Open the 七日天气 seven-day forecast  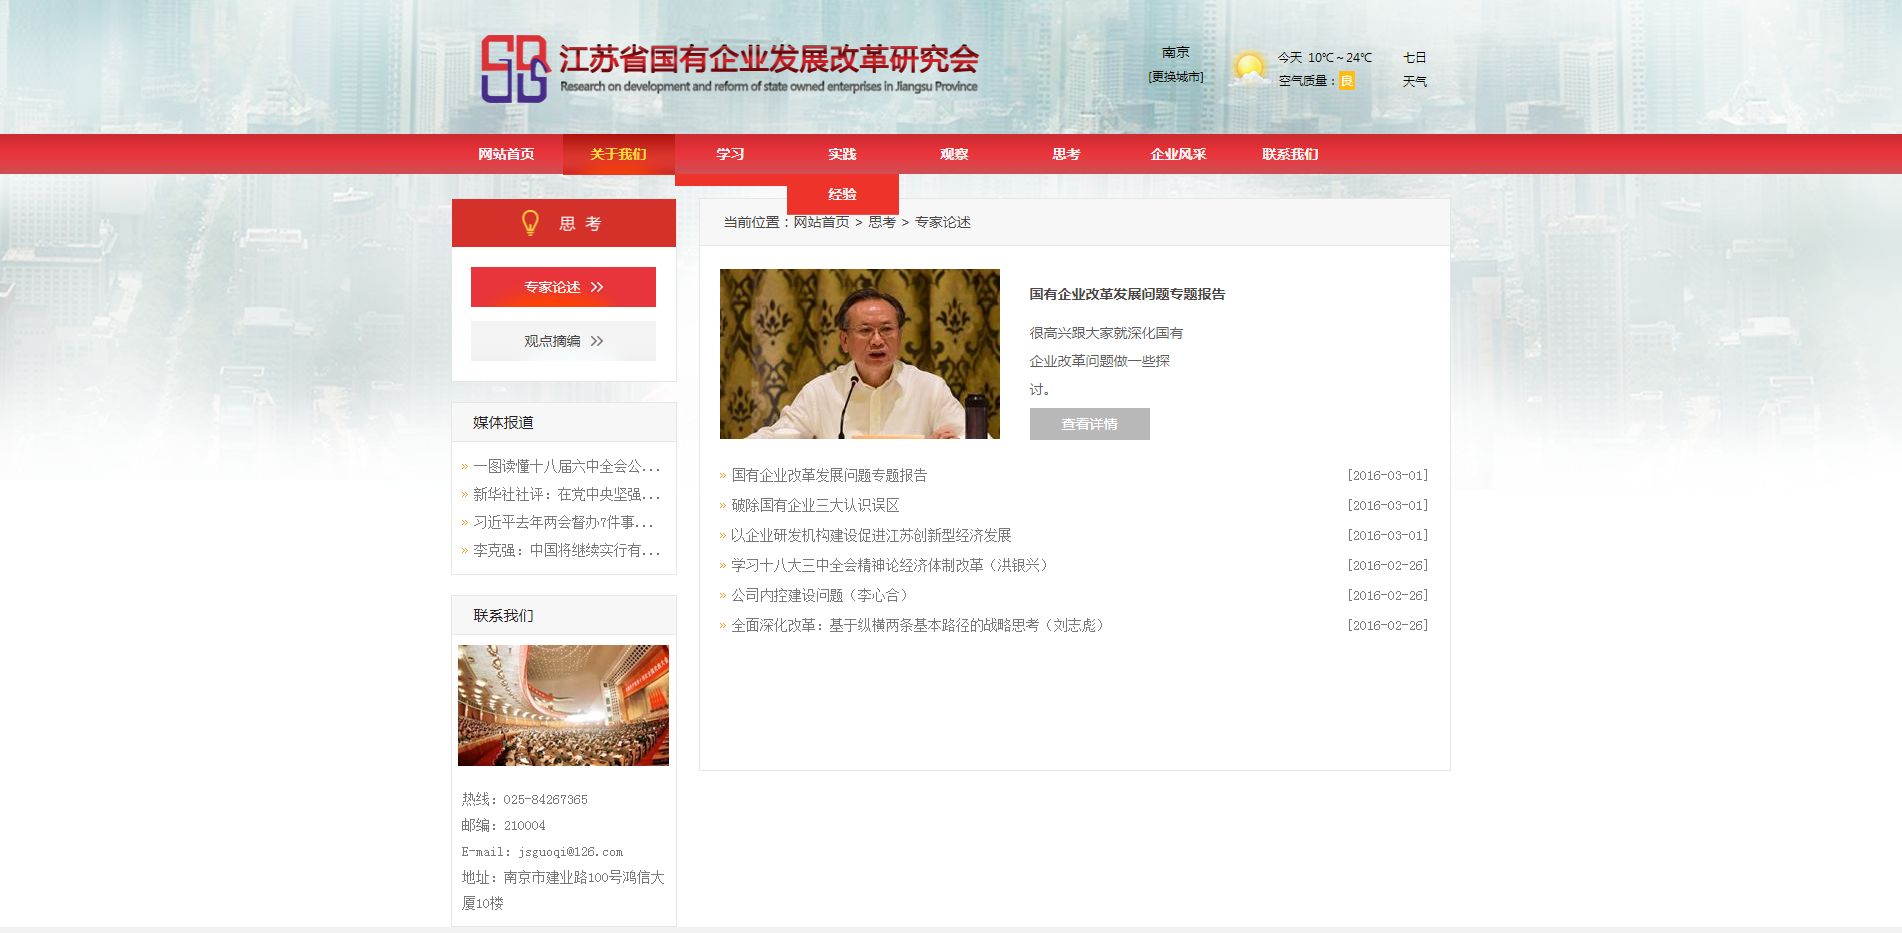coord(1414,69)
